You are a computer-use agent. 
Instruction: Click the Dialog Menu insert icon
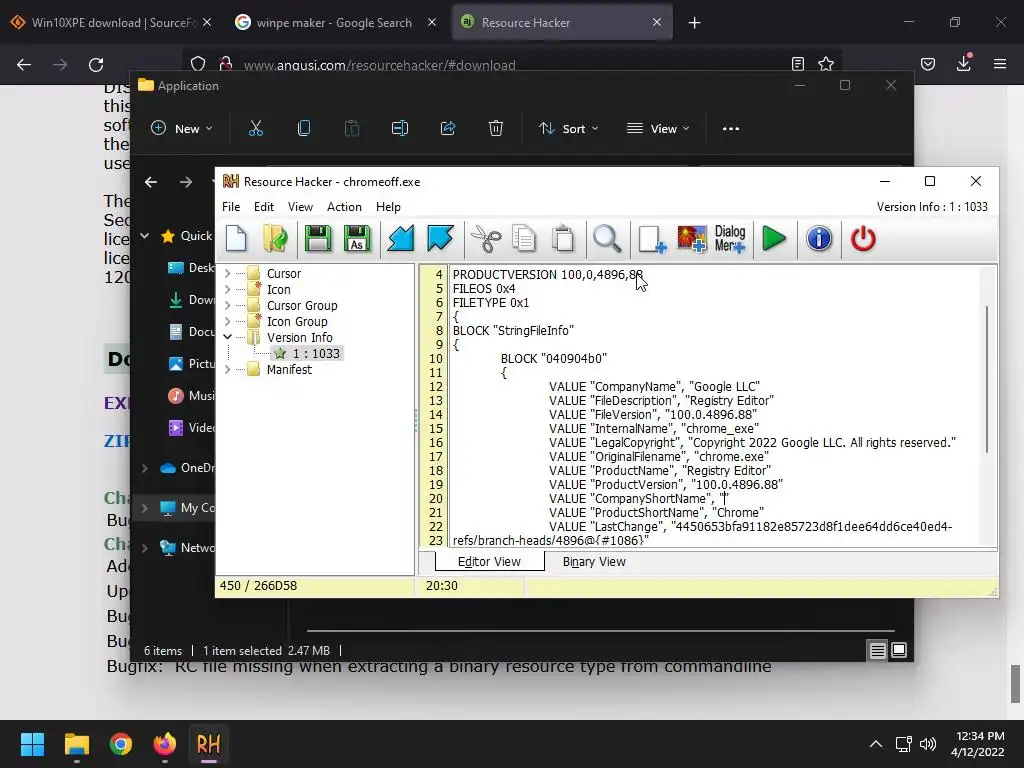click(730, 238)
